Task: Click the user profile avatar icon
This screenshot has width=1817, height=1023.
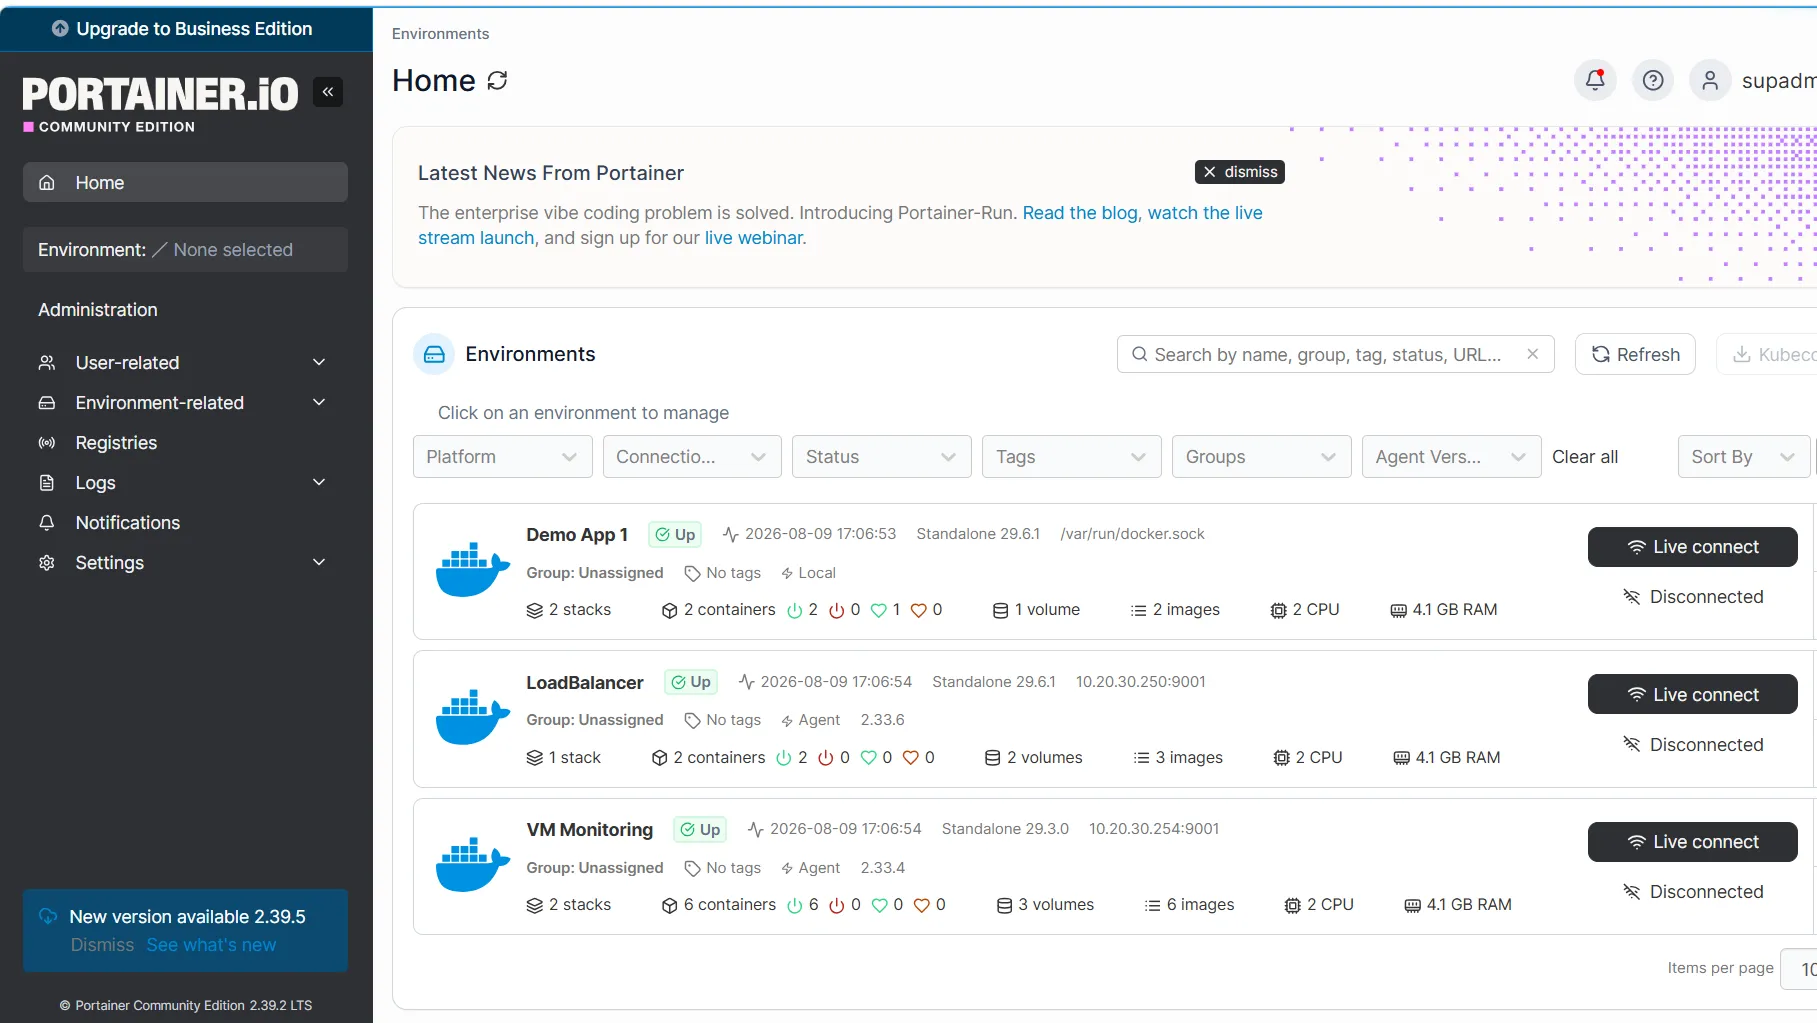Action: pos(1710,80)
